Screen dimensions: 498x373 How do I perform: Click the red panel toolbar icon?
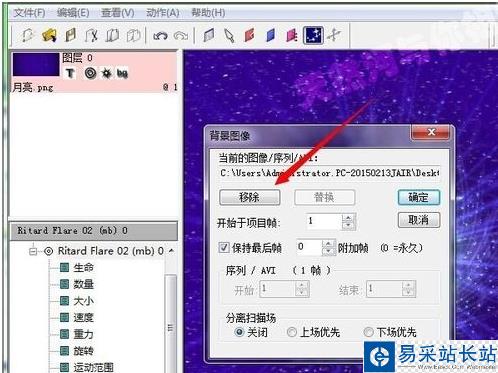coord(249,35)
